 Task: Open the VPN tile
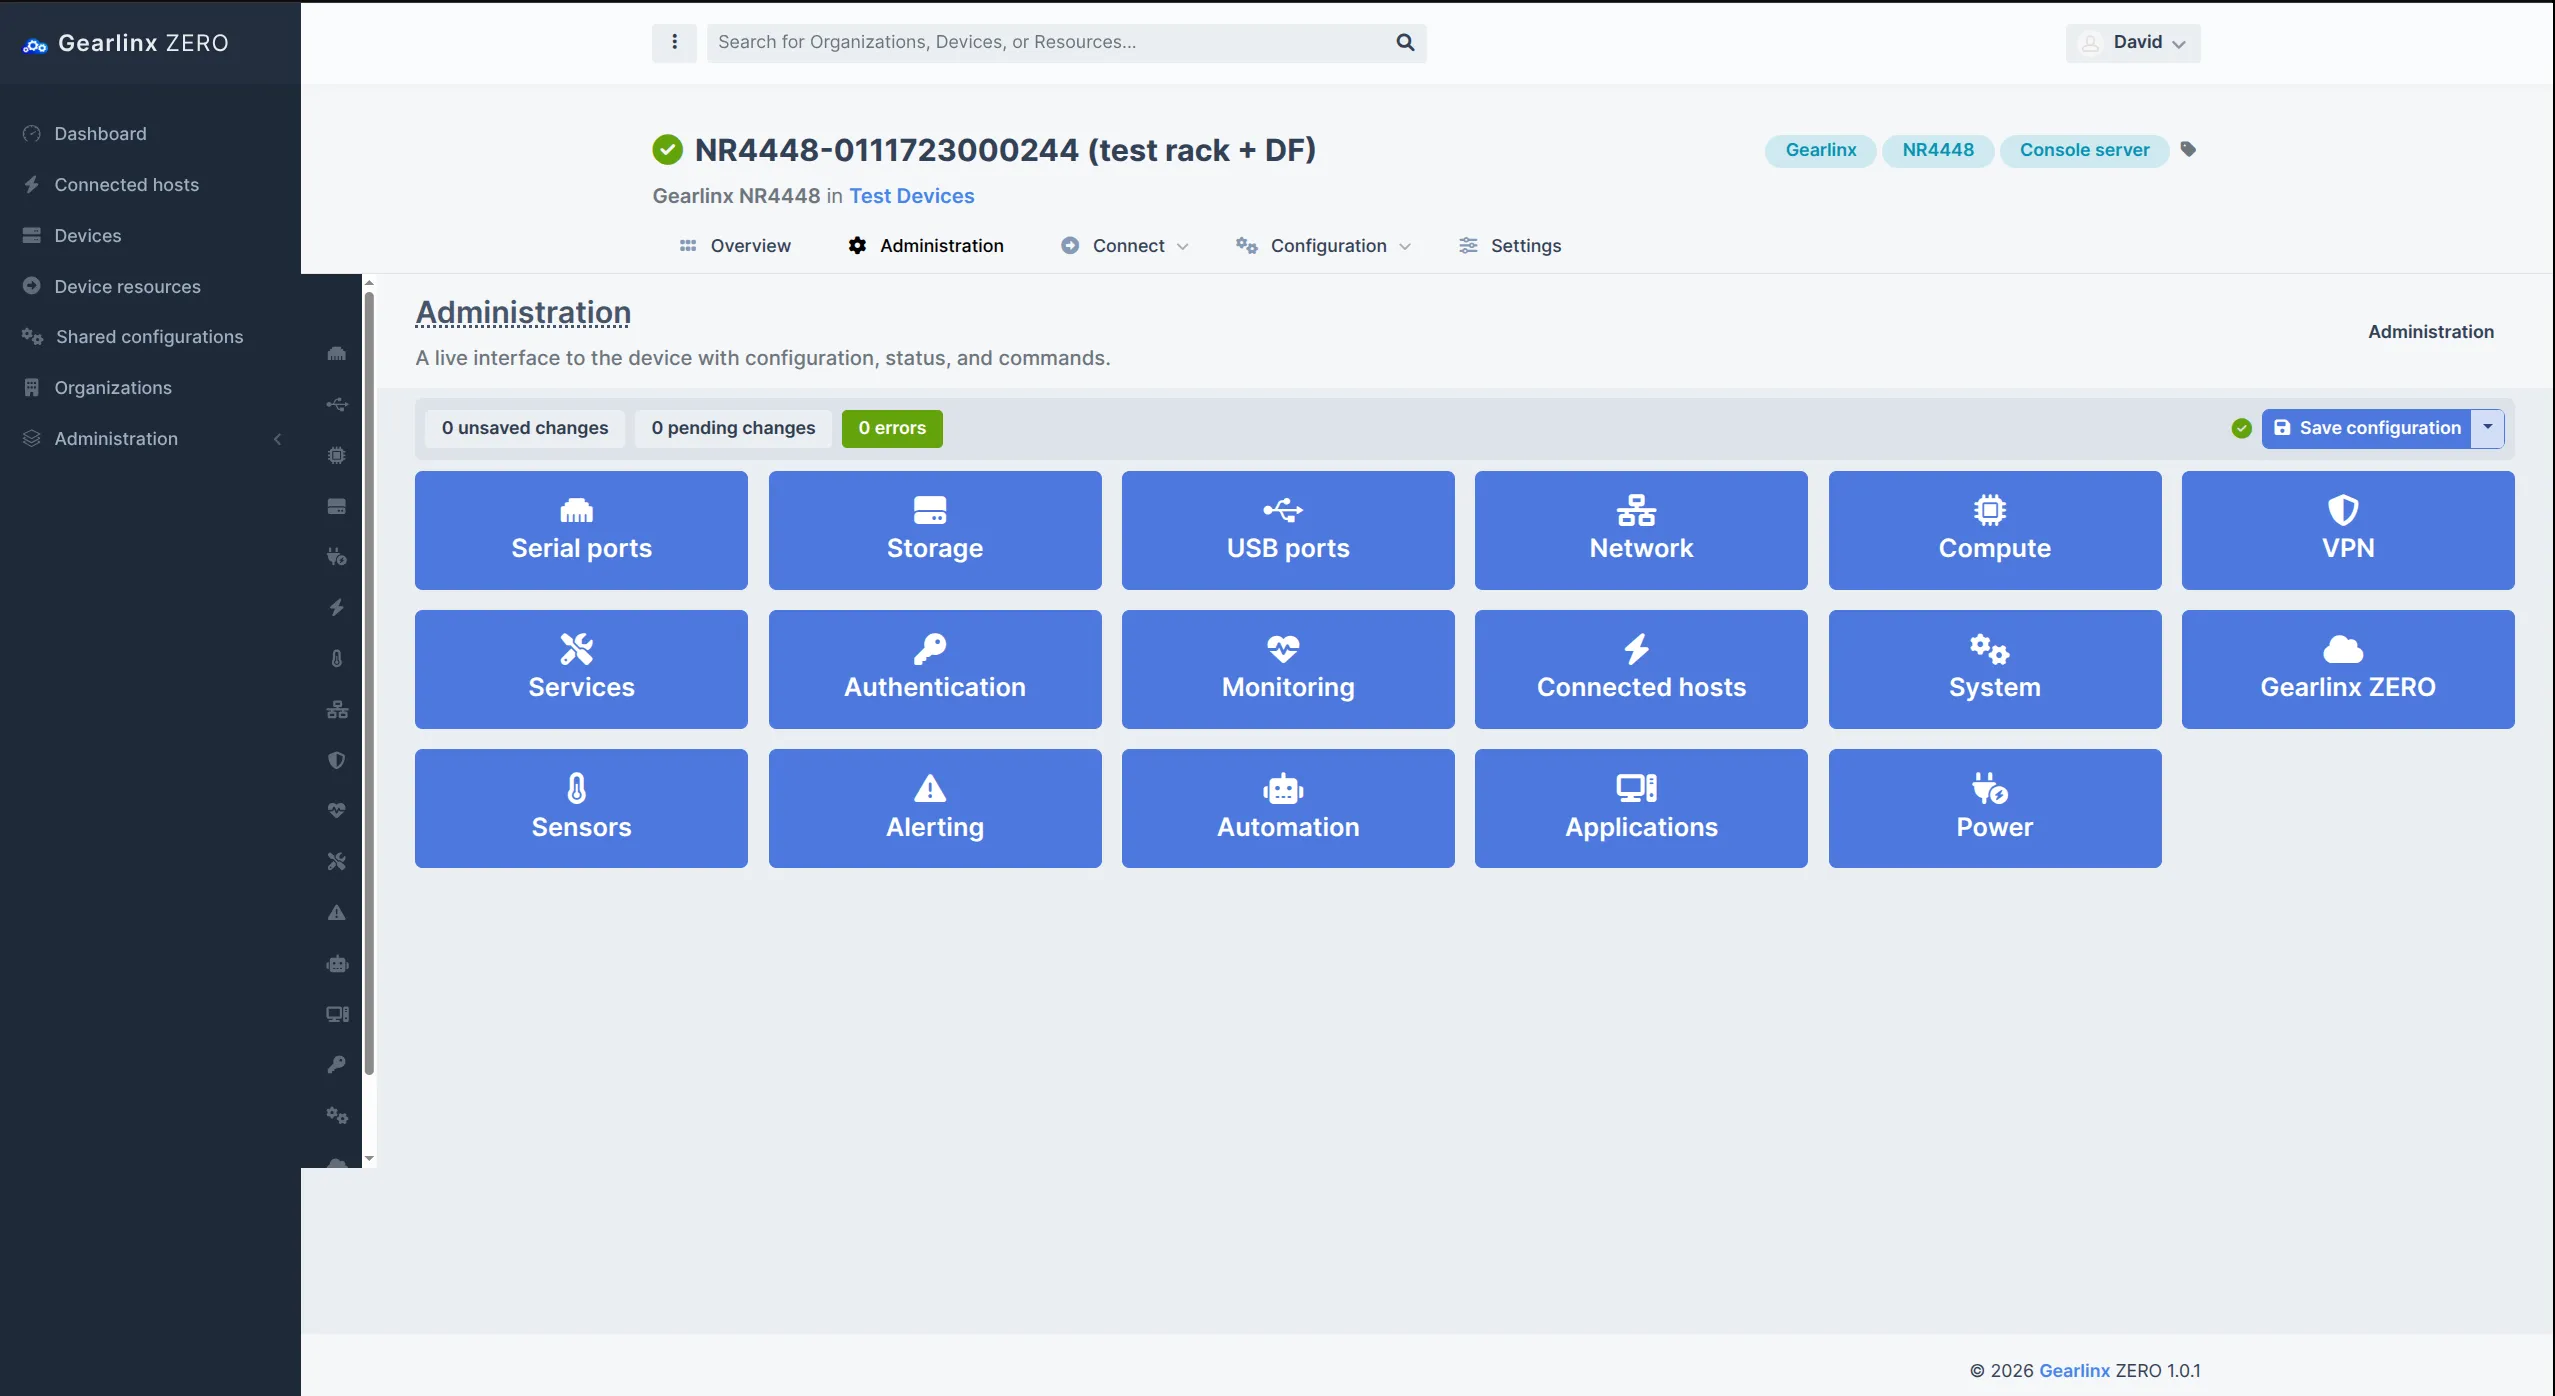pyautogui.click(x=2348, y=530)
